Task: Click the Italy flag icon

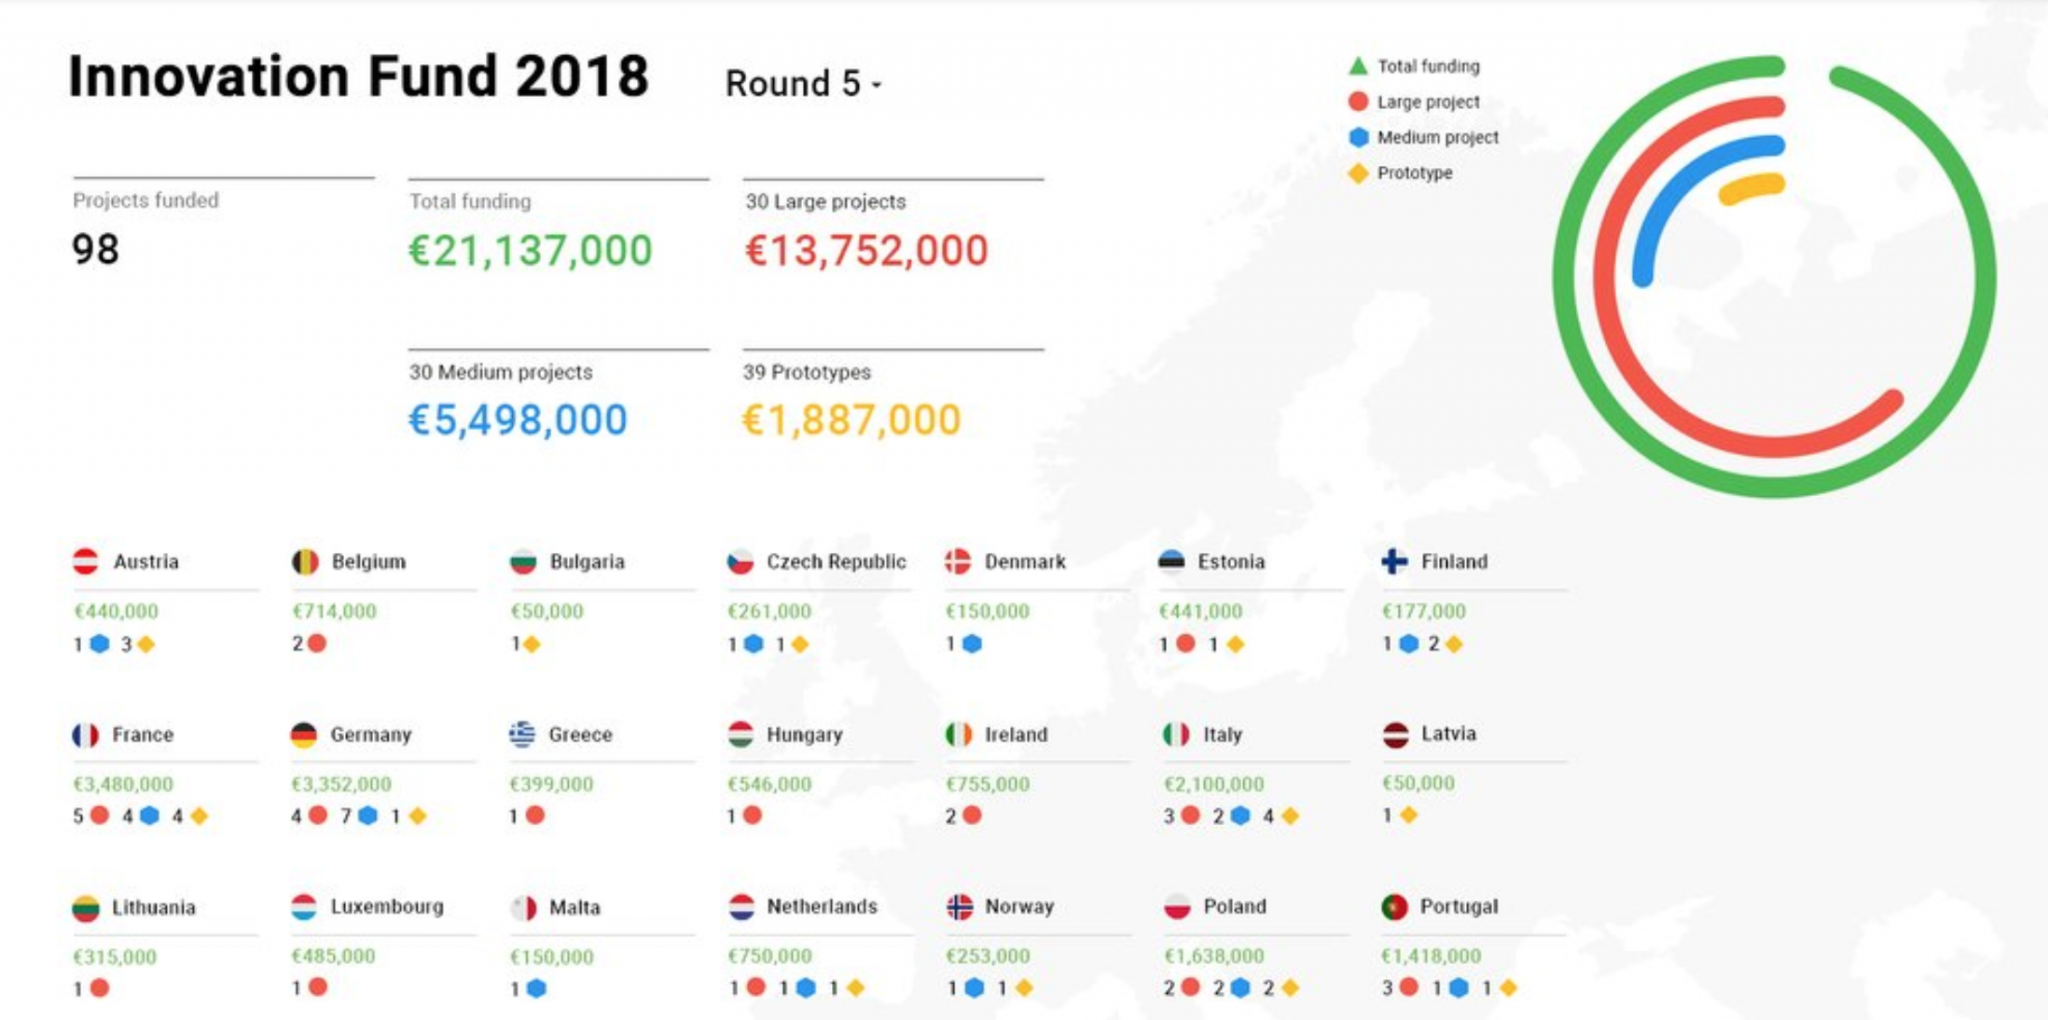Action: [1176, 735]
